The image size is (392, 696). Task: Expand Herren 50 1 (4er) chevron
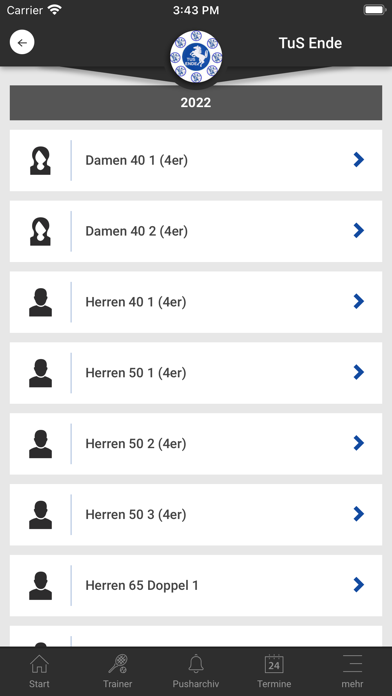[359, 372]
